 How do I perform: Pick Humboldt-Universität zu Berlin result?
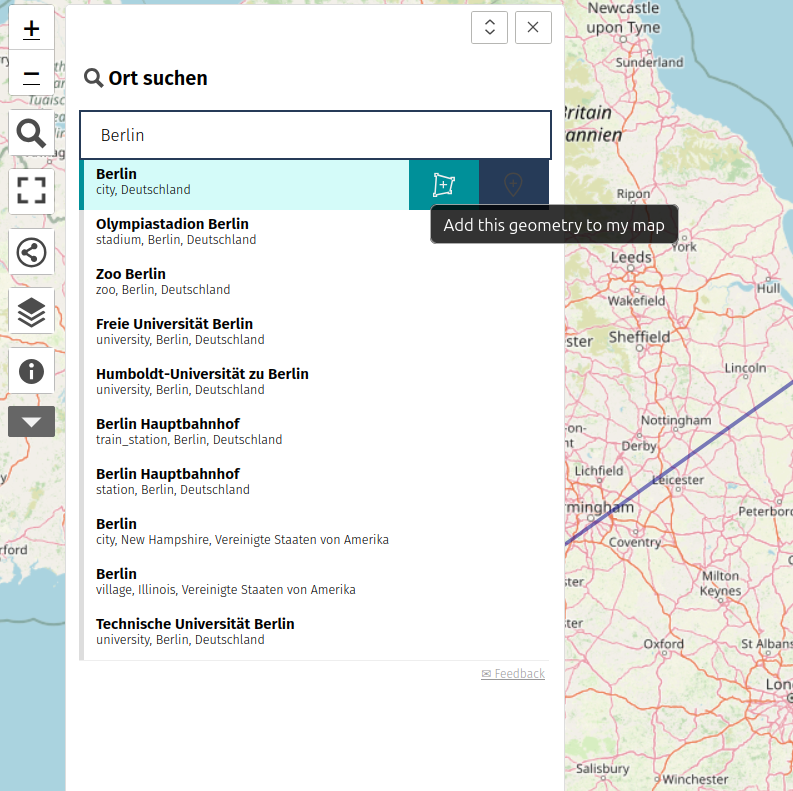tap(202, 381)
